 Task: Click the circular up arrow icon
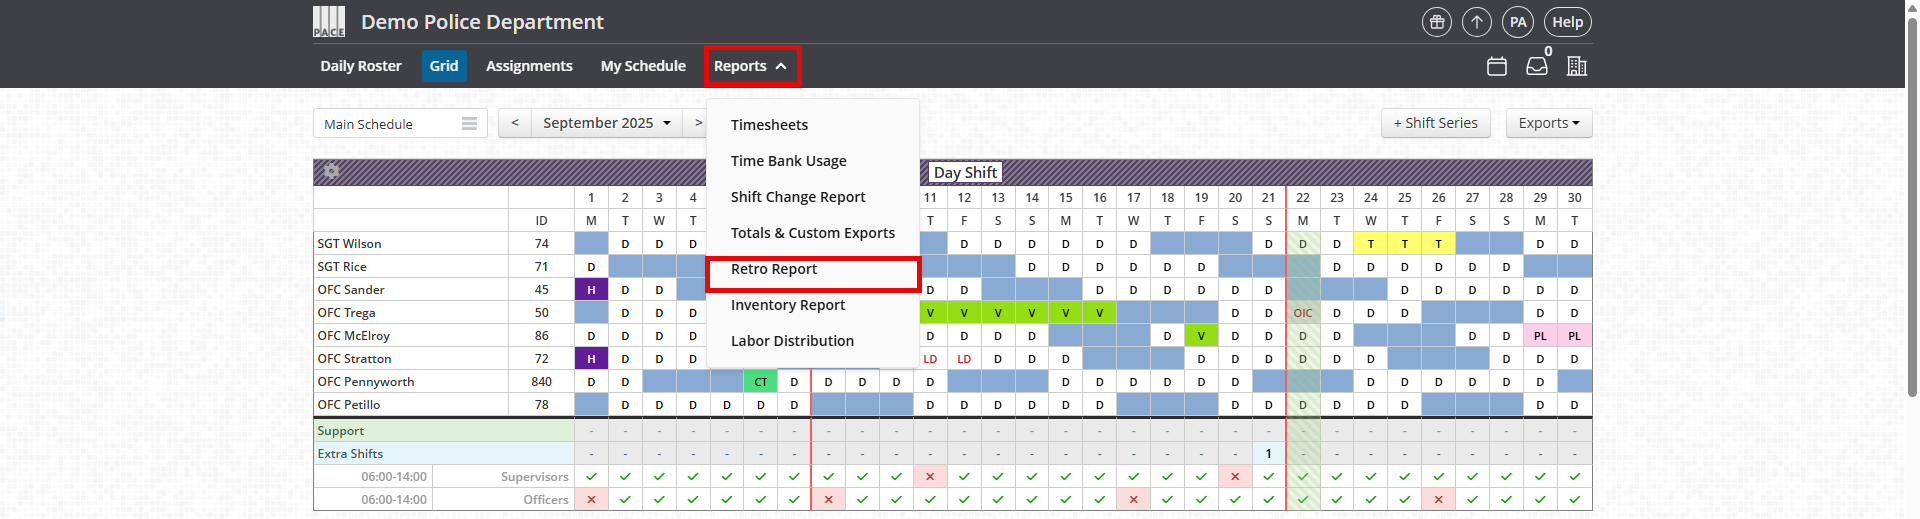click(1477, 22)
